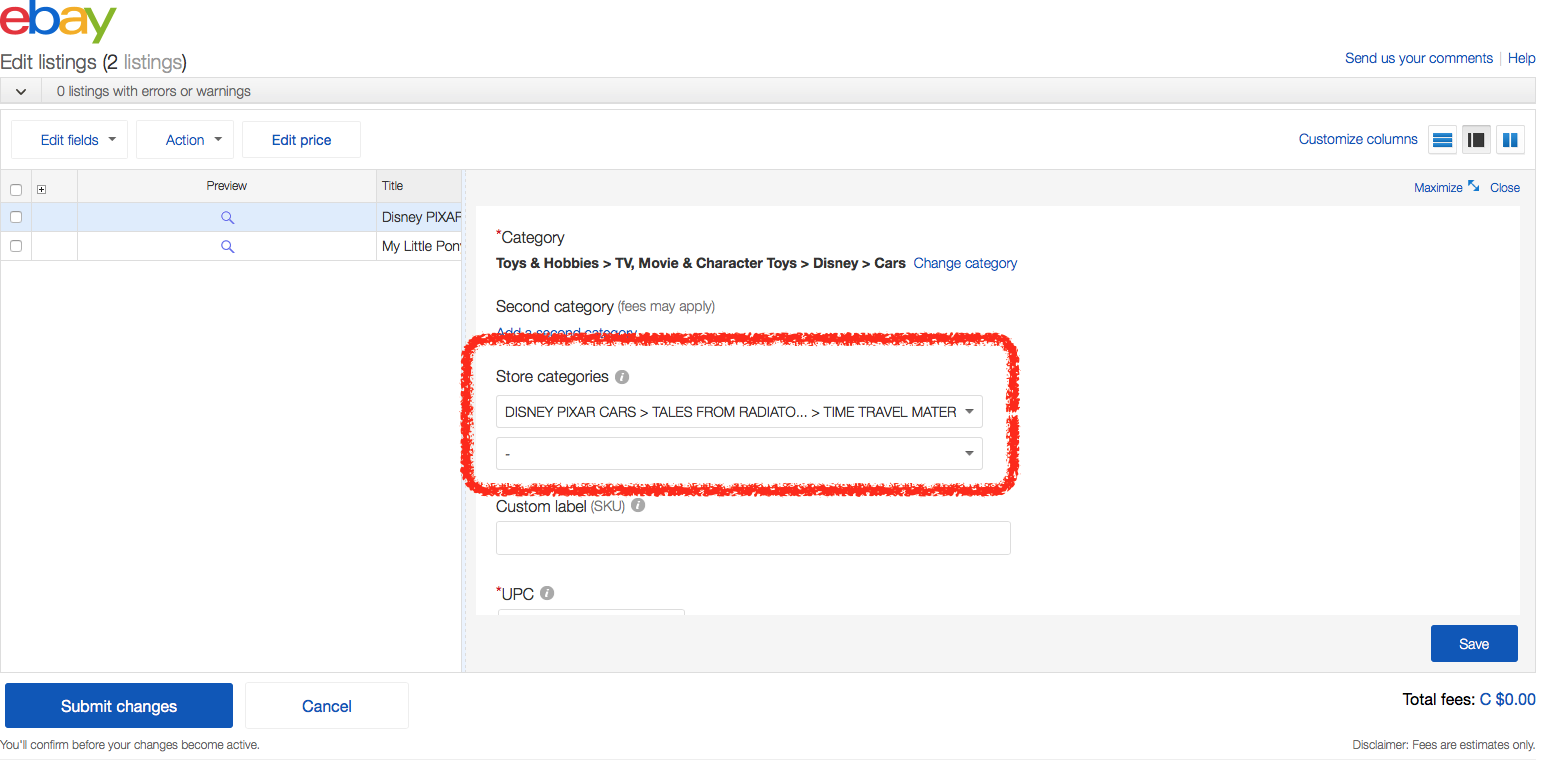Switch to the side-panel view icon
Screen dimensions: 1548x763
tap(1476, 140)
